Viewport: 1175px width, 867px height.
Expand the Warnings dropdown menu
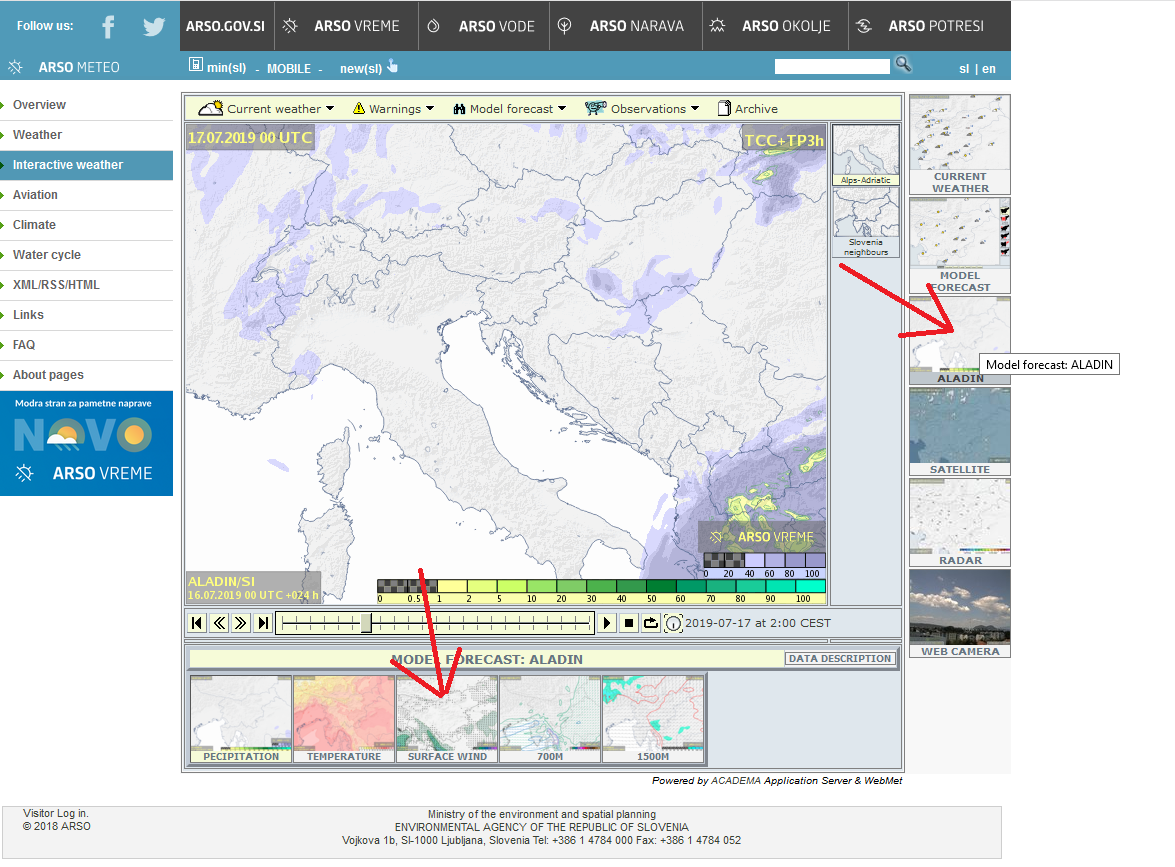point(393,109)
